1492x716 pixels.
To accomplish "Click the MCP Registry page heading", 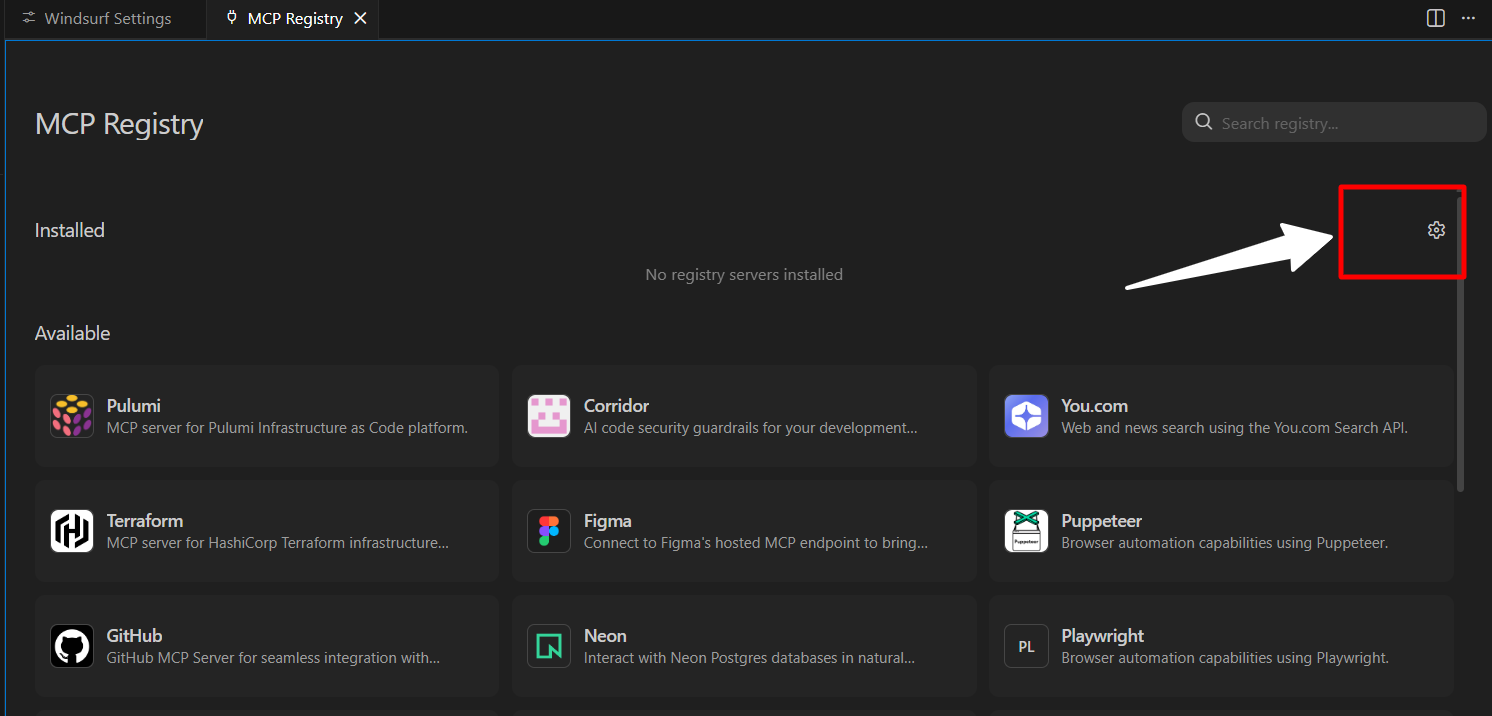I will tap(119, 124).
